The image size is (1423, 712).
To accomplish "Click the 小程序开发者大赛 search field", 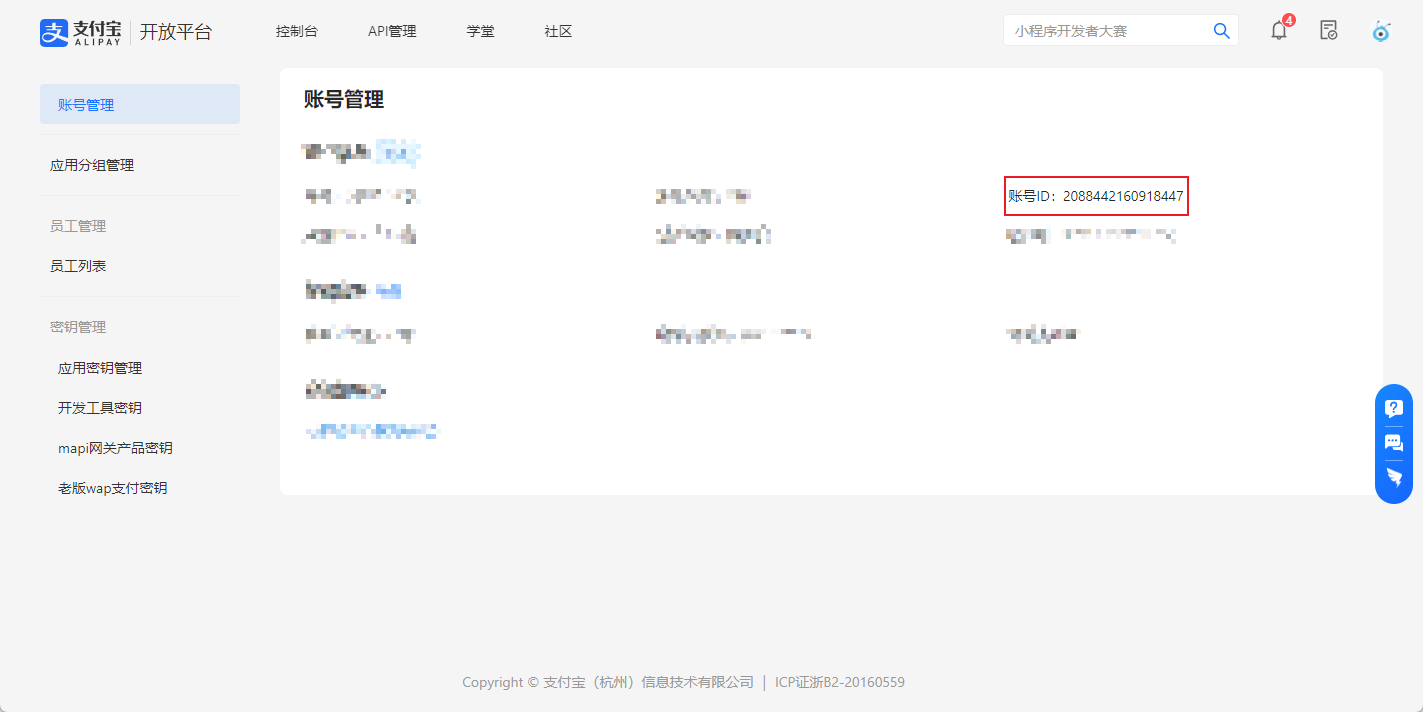I will click(x=1105, y=31).
